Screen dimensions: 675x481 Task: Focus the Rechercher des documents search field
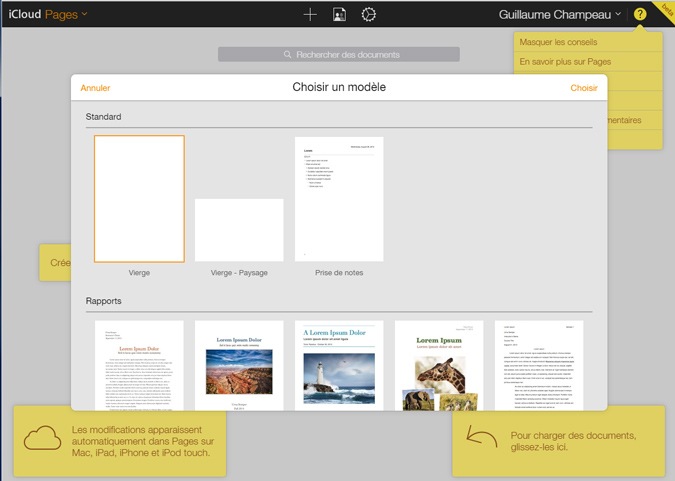(x=339, y=55)
